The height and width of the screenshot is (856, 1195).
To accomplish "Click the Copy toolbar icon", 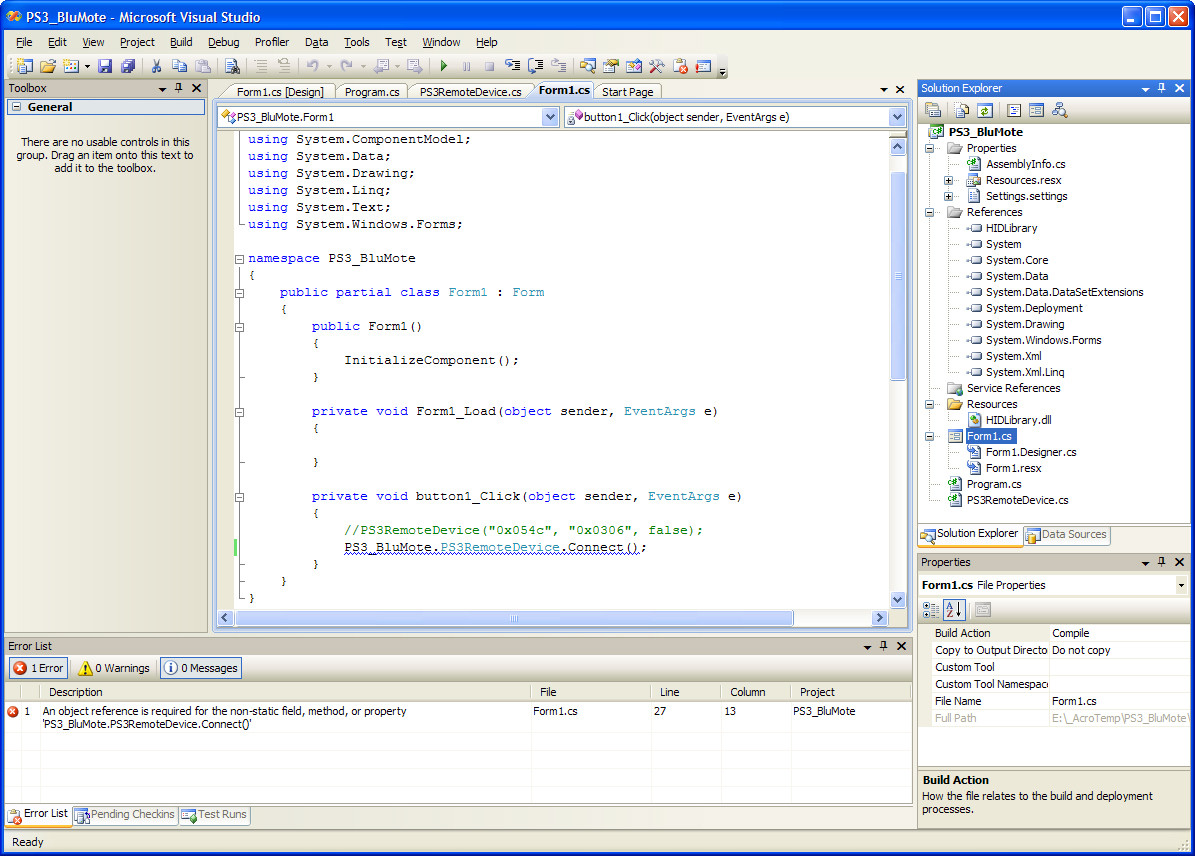I will coord(179,66).
